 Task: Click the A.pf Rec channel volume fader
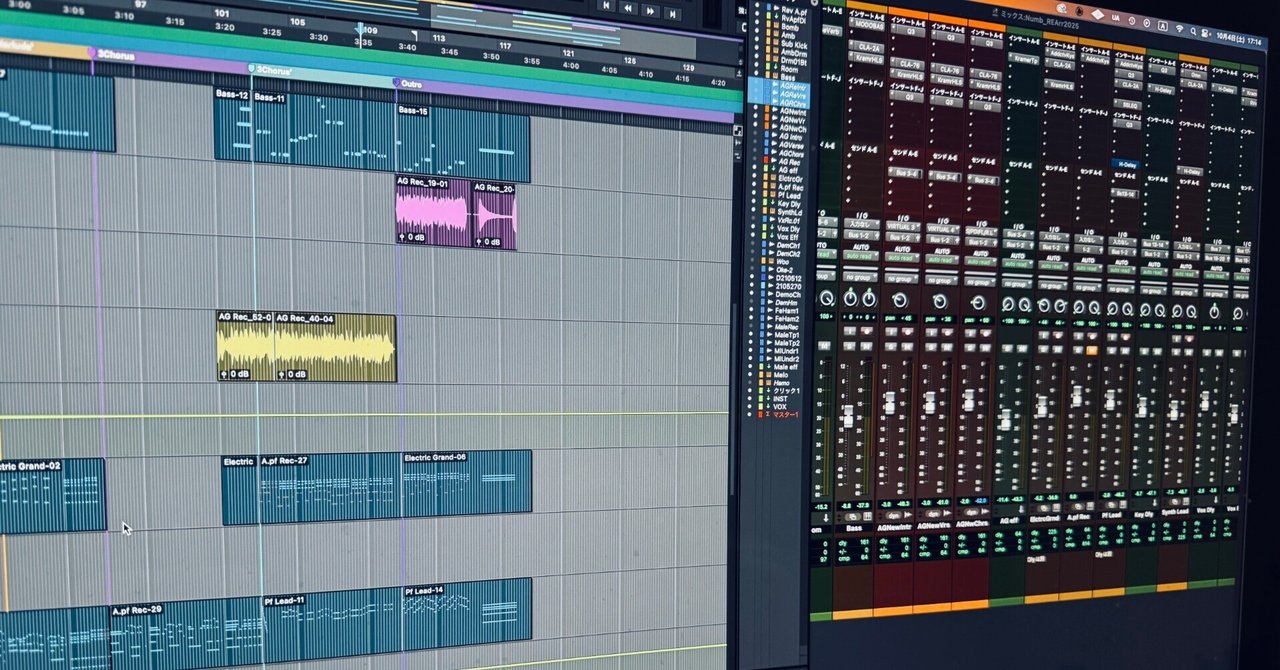pyautogui.click(x=1077, y=395)
